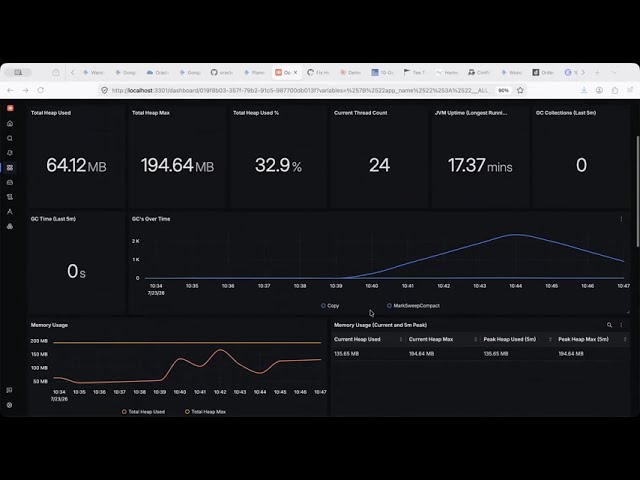Viewport: 640px width, 480px height.
Task: Switch to the Tee T browser tab
Action: pos(415,72)
